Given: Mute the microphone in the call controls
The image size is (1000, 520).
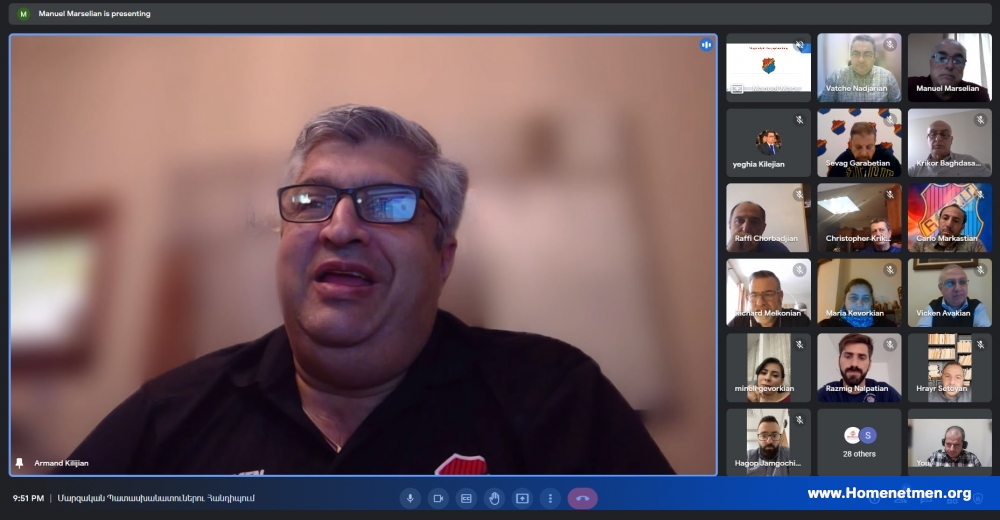Looking at the screenshot, I should pyautogui.click(x=410, y=498).
